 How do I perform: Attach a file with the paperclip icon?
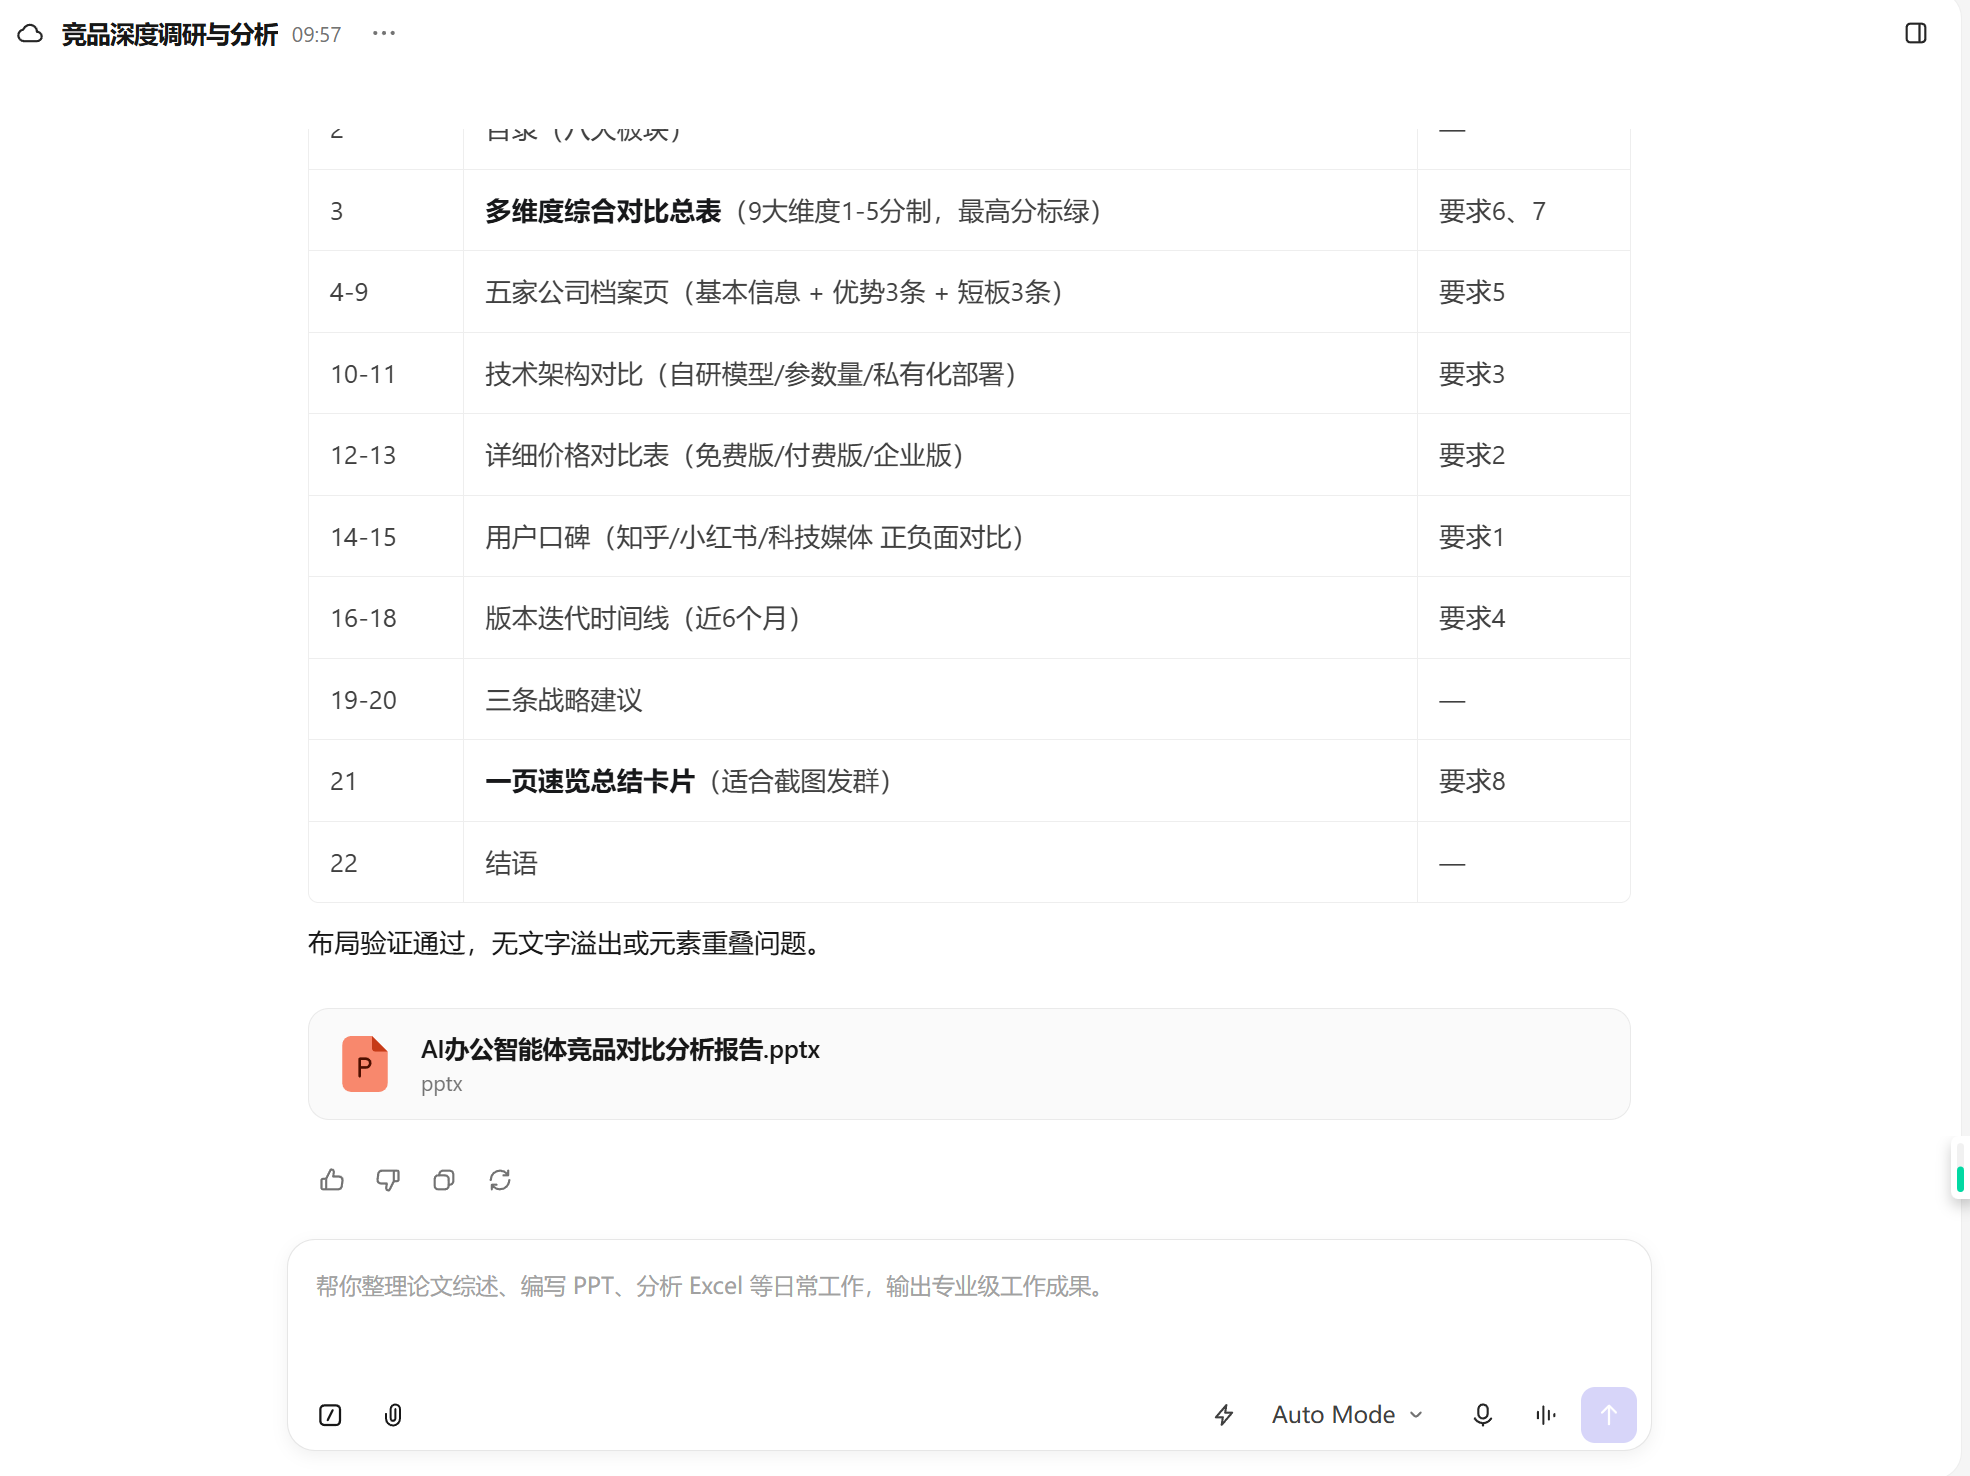(393, 1415)
